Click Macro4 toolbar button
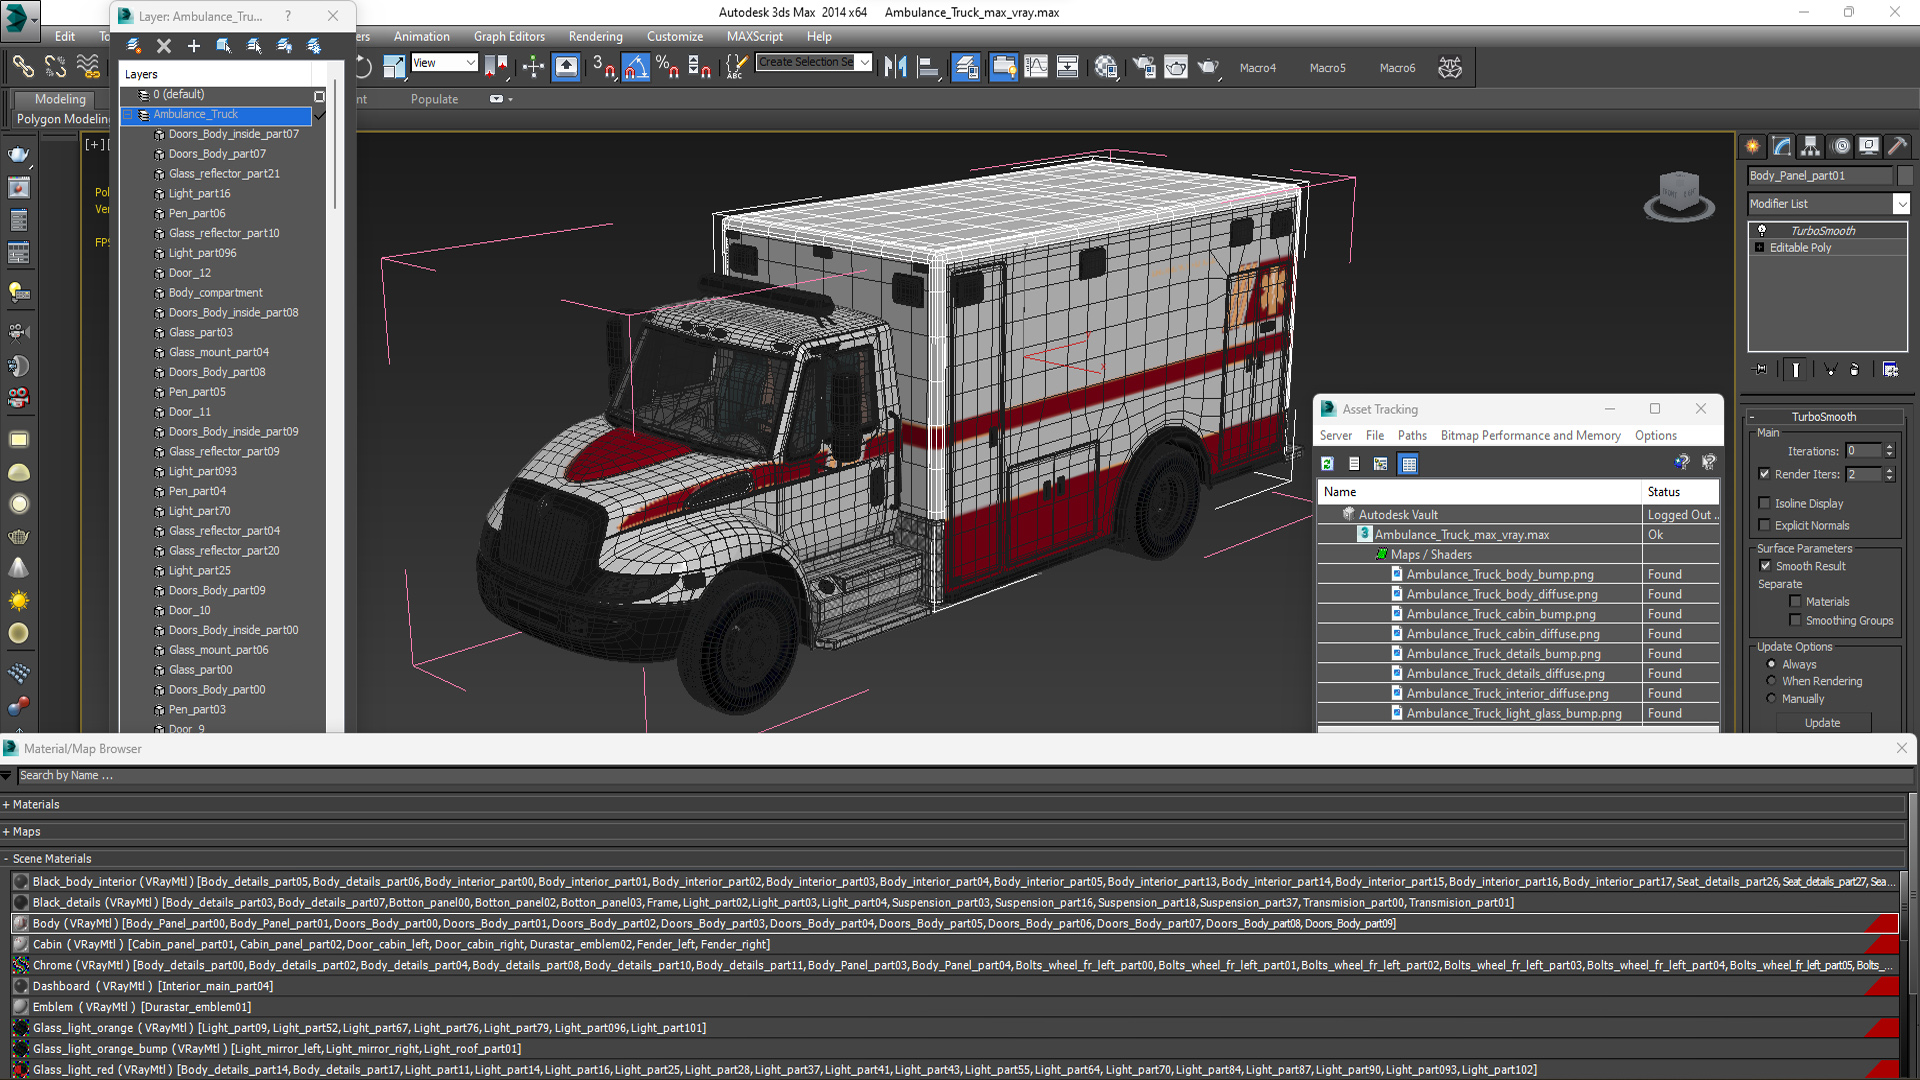The image size is (1920, 1080). point(1258,68)
